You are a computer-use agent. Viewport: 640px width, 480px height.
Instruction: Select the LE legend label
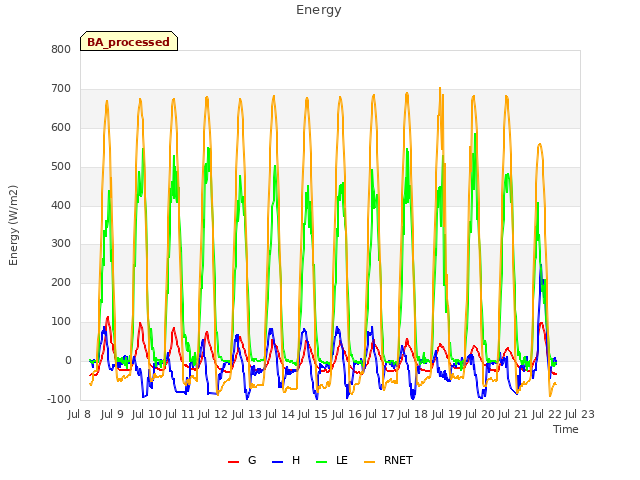342,460
